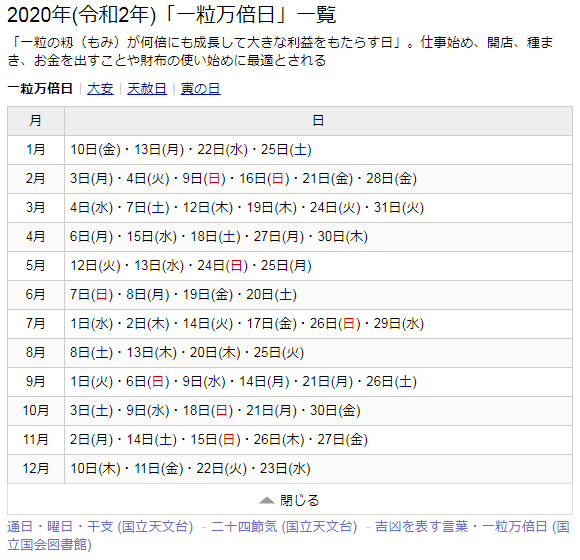Open 二十四節気 (国立天文台) link

[x=284, y=526]
